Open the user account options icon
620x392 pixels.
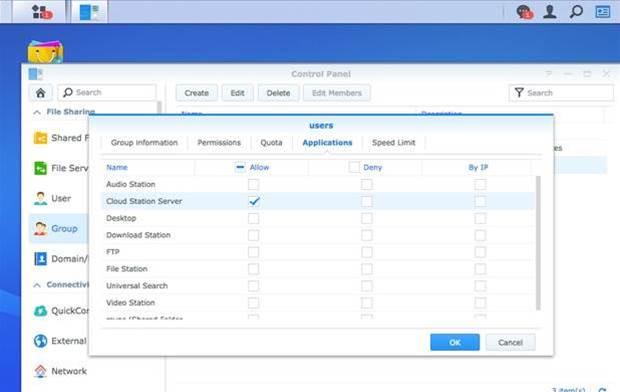(550, 11)
